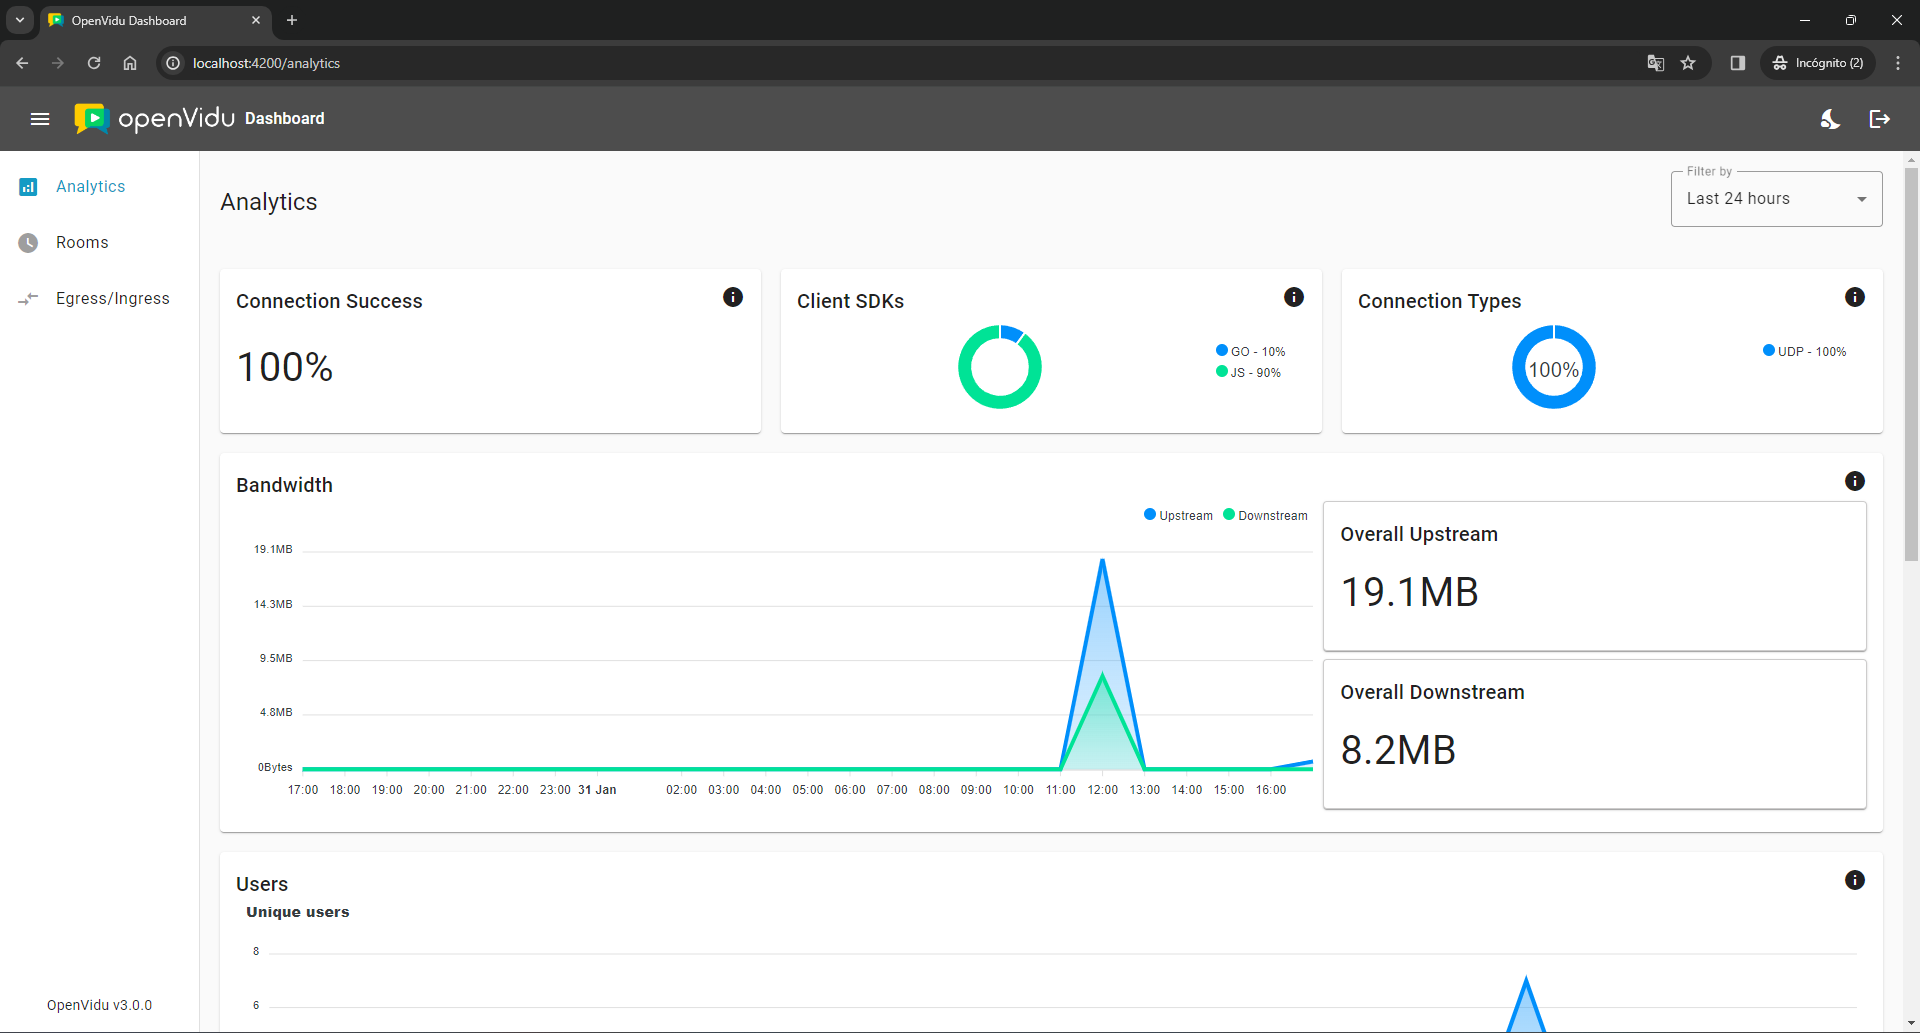1920x1033 pixels.
Task: Click the logout icon in header
Action: 1880,119
